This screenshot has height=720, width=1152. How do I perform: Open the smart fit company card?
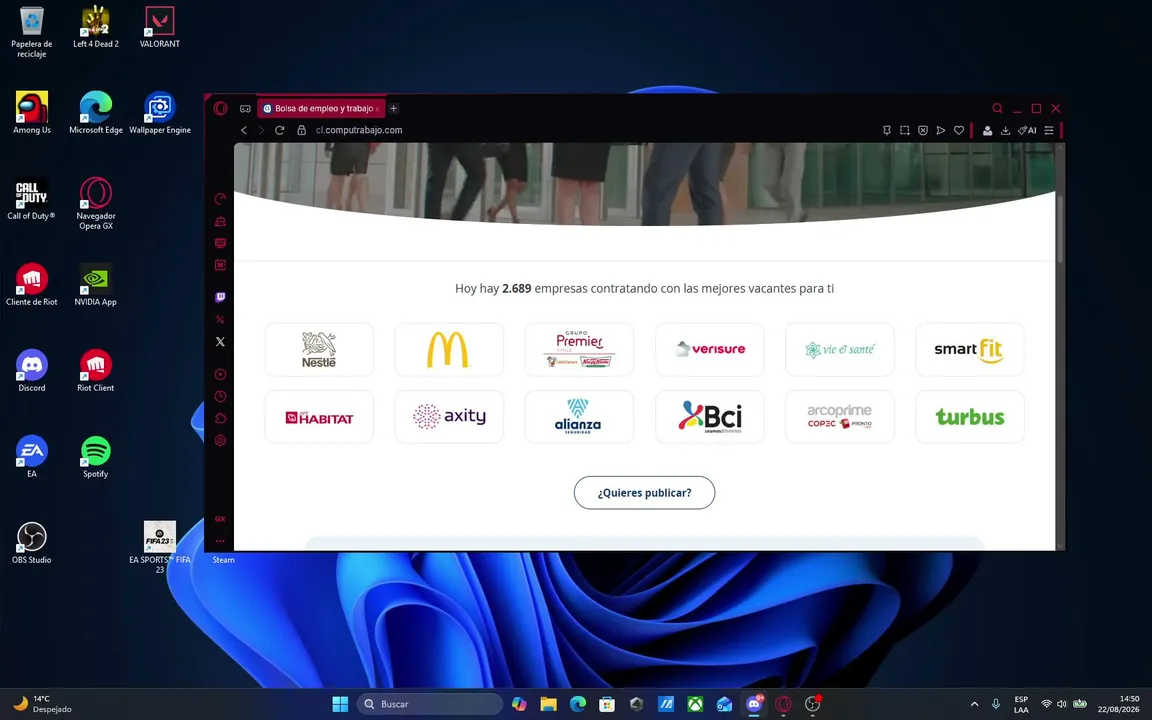point(970,350)
